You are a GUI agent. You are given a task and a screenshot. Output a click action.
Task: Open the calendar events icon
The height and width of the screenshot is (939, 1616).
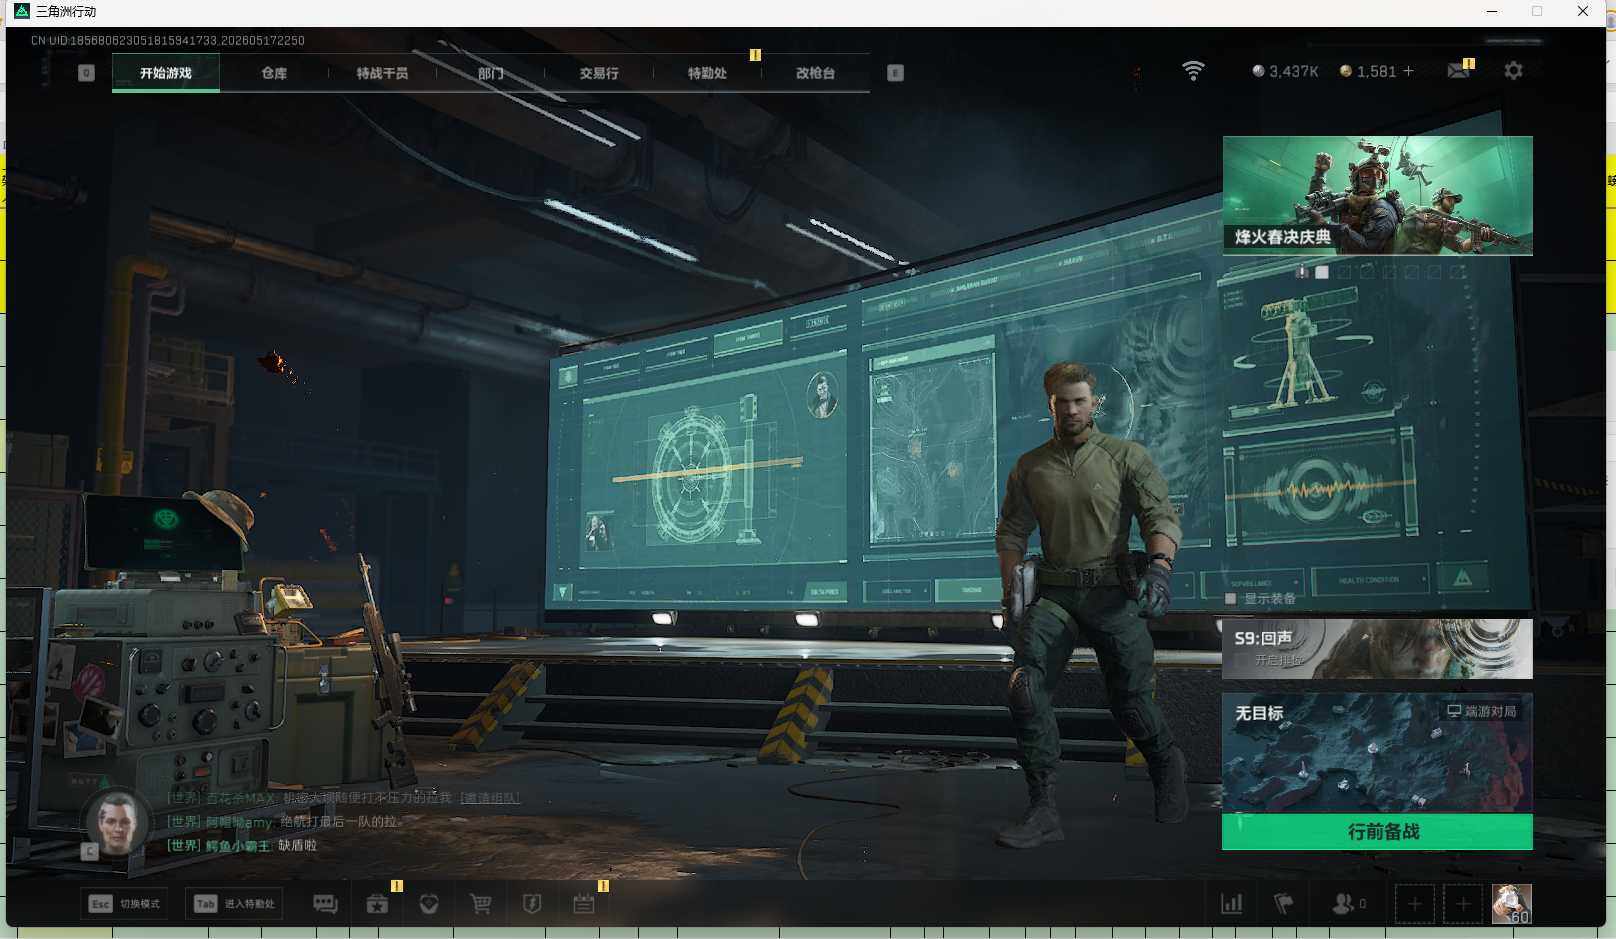(x=584, y=904)
